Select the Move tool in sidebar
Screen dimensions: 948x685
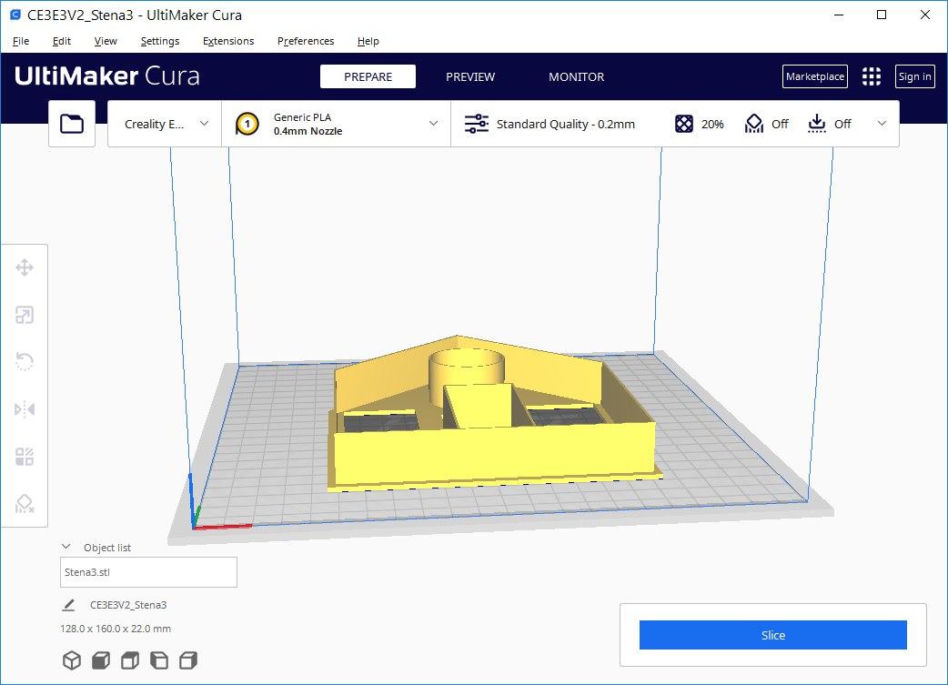(x=24, y=267)
